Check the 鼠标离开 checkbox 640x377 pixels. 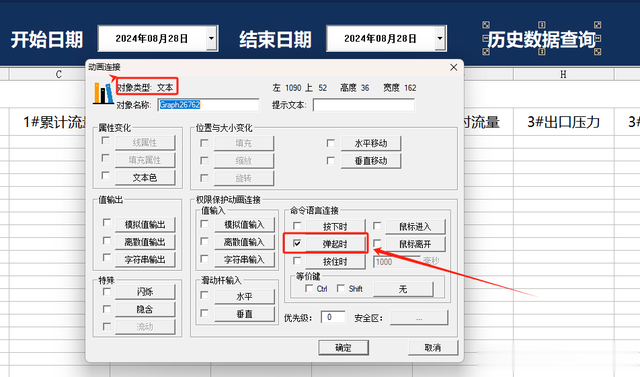click(377, 243)
